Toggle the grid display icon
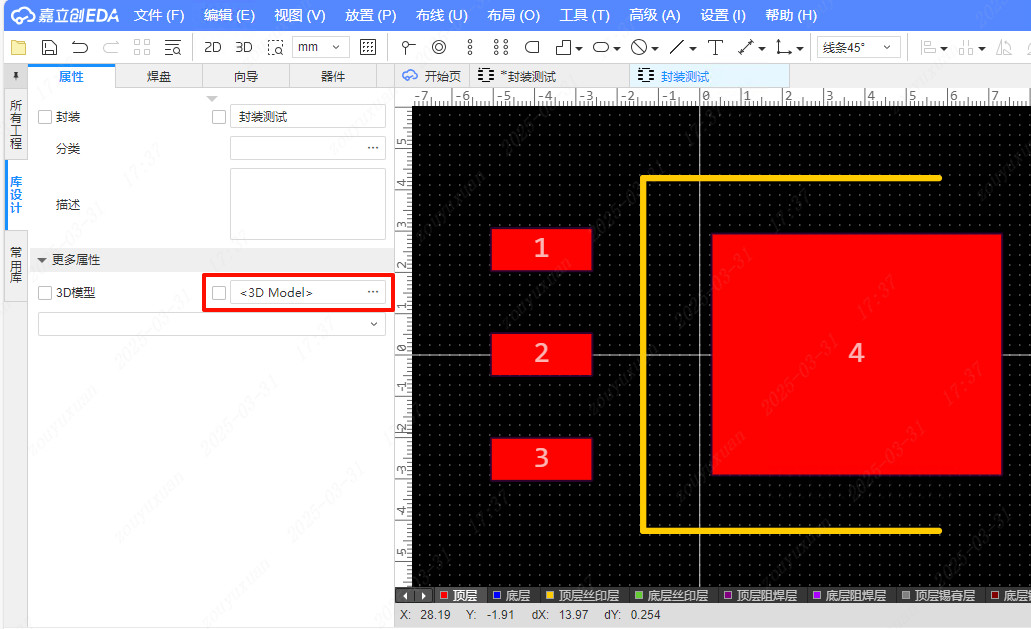 [368, 47]
